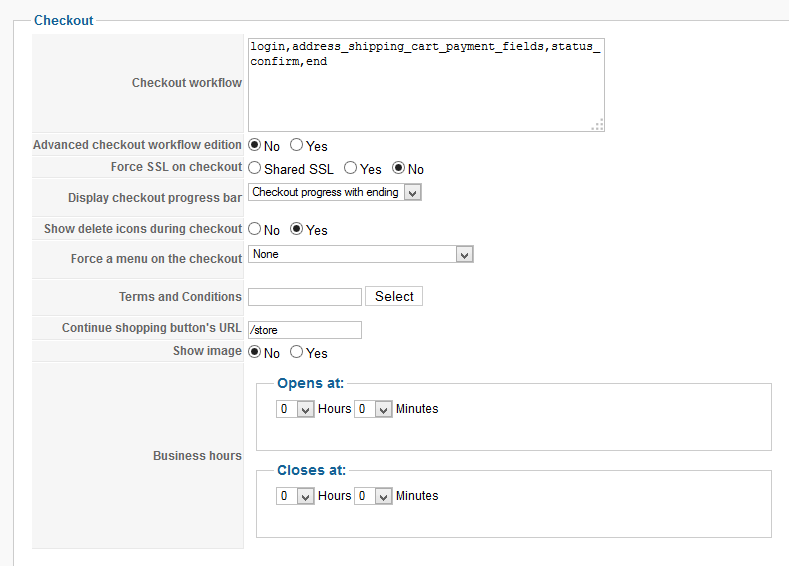
Task: Select Yes for Advanced checkout workflow edition
Action: tap(297, 146)
